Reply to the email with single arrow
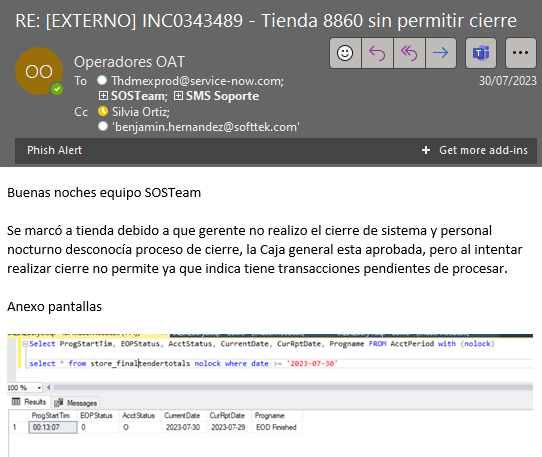The height and width of the screenshot is (457, 542). 377,53
